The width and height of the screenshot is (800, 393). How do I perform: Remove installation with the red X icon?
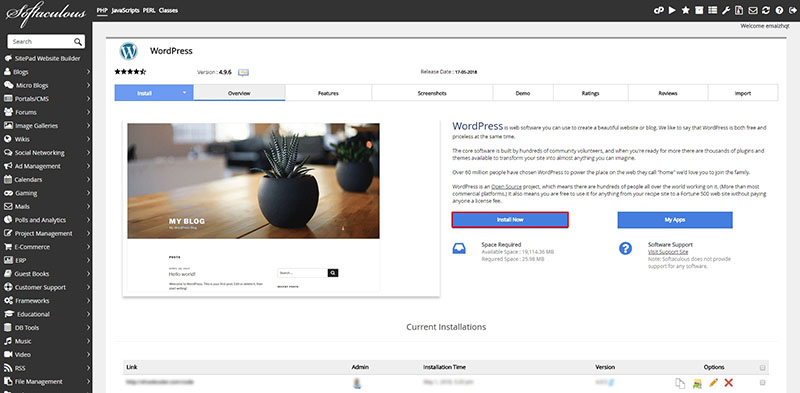point(729,382)
